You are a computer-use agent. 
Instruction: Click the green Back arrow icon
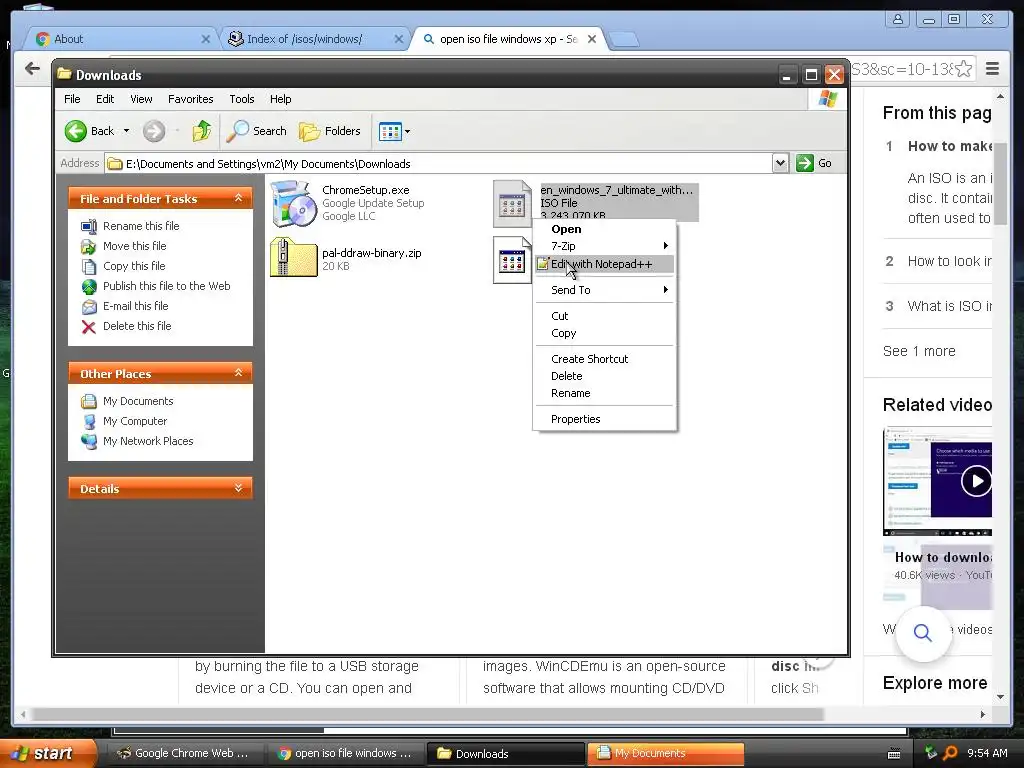(x=76, y=131)
